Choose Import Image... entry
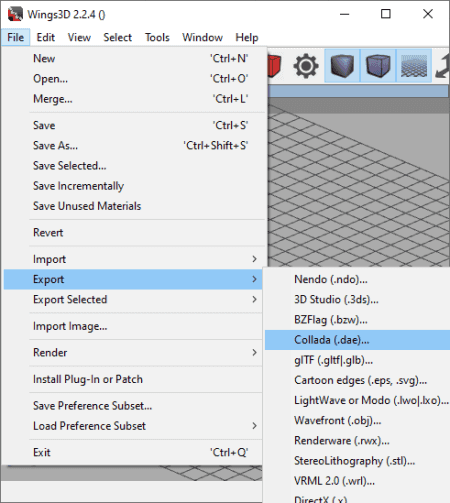This screenshot has height=503, width=450. 133,326
